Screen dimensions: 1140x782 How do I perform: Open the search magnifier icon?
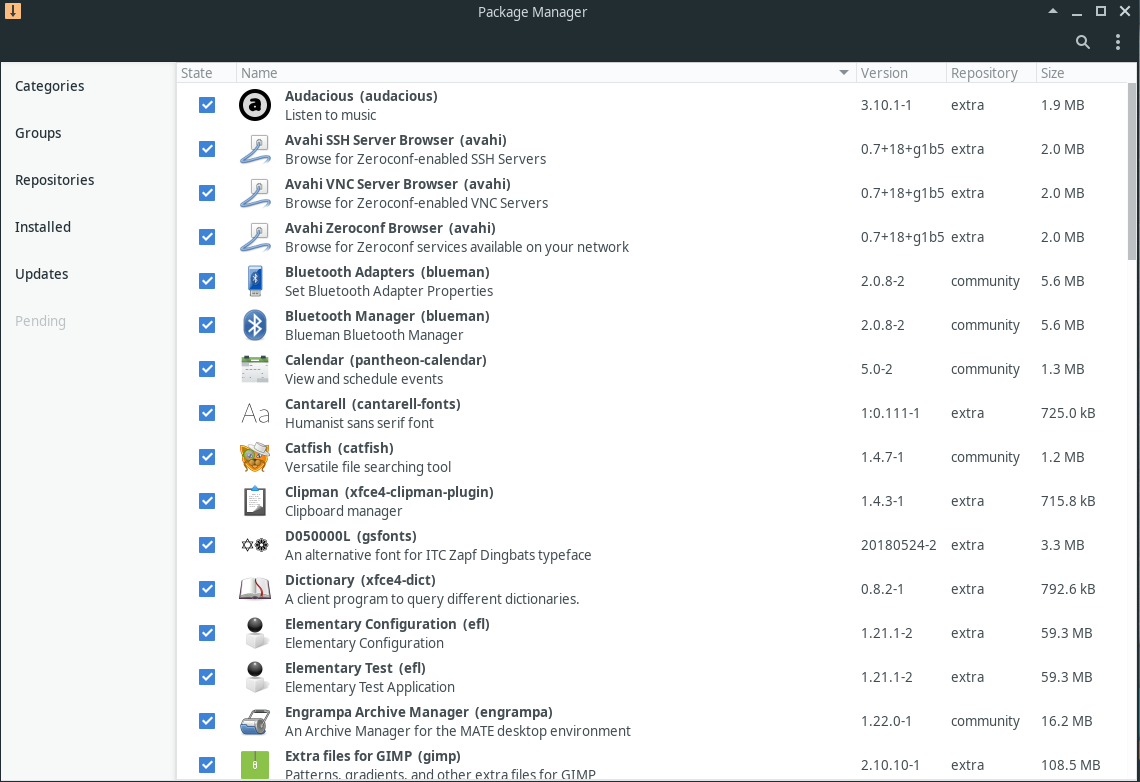pos(1083,42)
